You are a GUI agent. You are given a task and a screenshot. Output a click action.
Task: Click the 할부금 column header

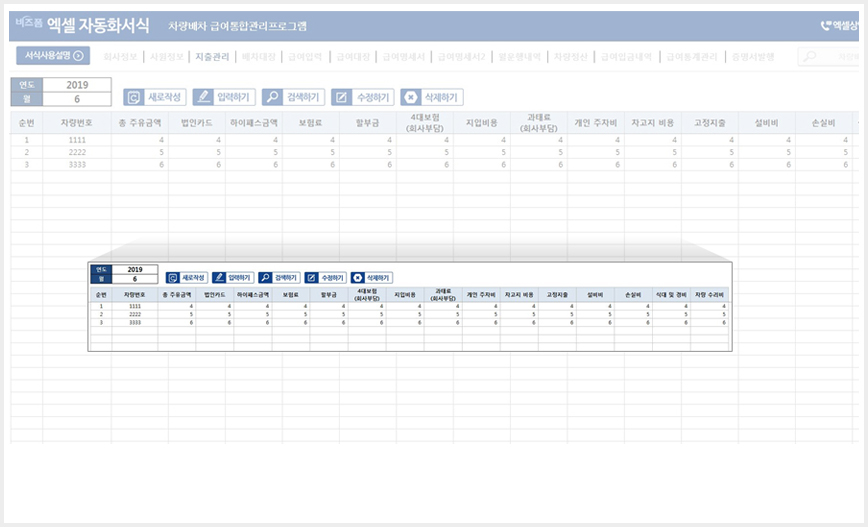pyautogui.click(x=368, y=123)
